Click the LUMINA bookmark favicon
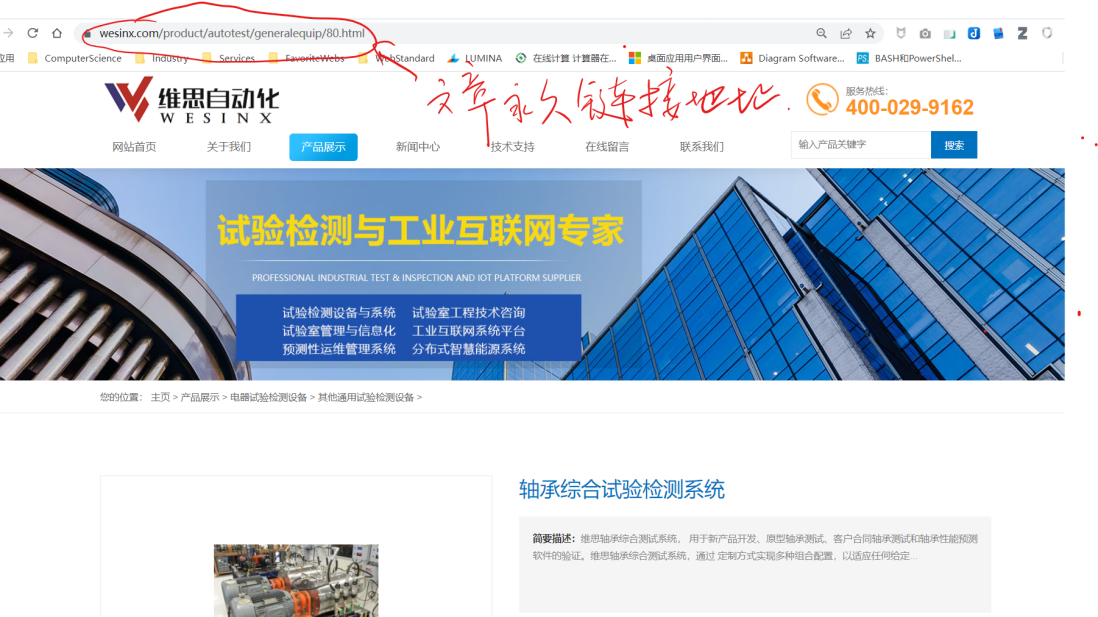Viewport: 1098px width, 617px height. pyautogui.click(x=454, y=58)
